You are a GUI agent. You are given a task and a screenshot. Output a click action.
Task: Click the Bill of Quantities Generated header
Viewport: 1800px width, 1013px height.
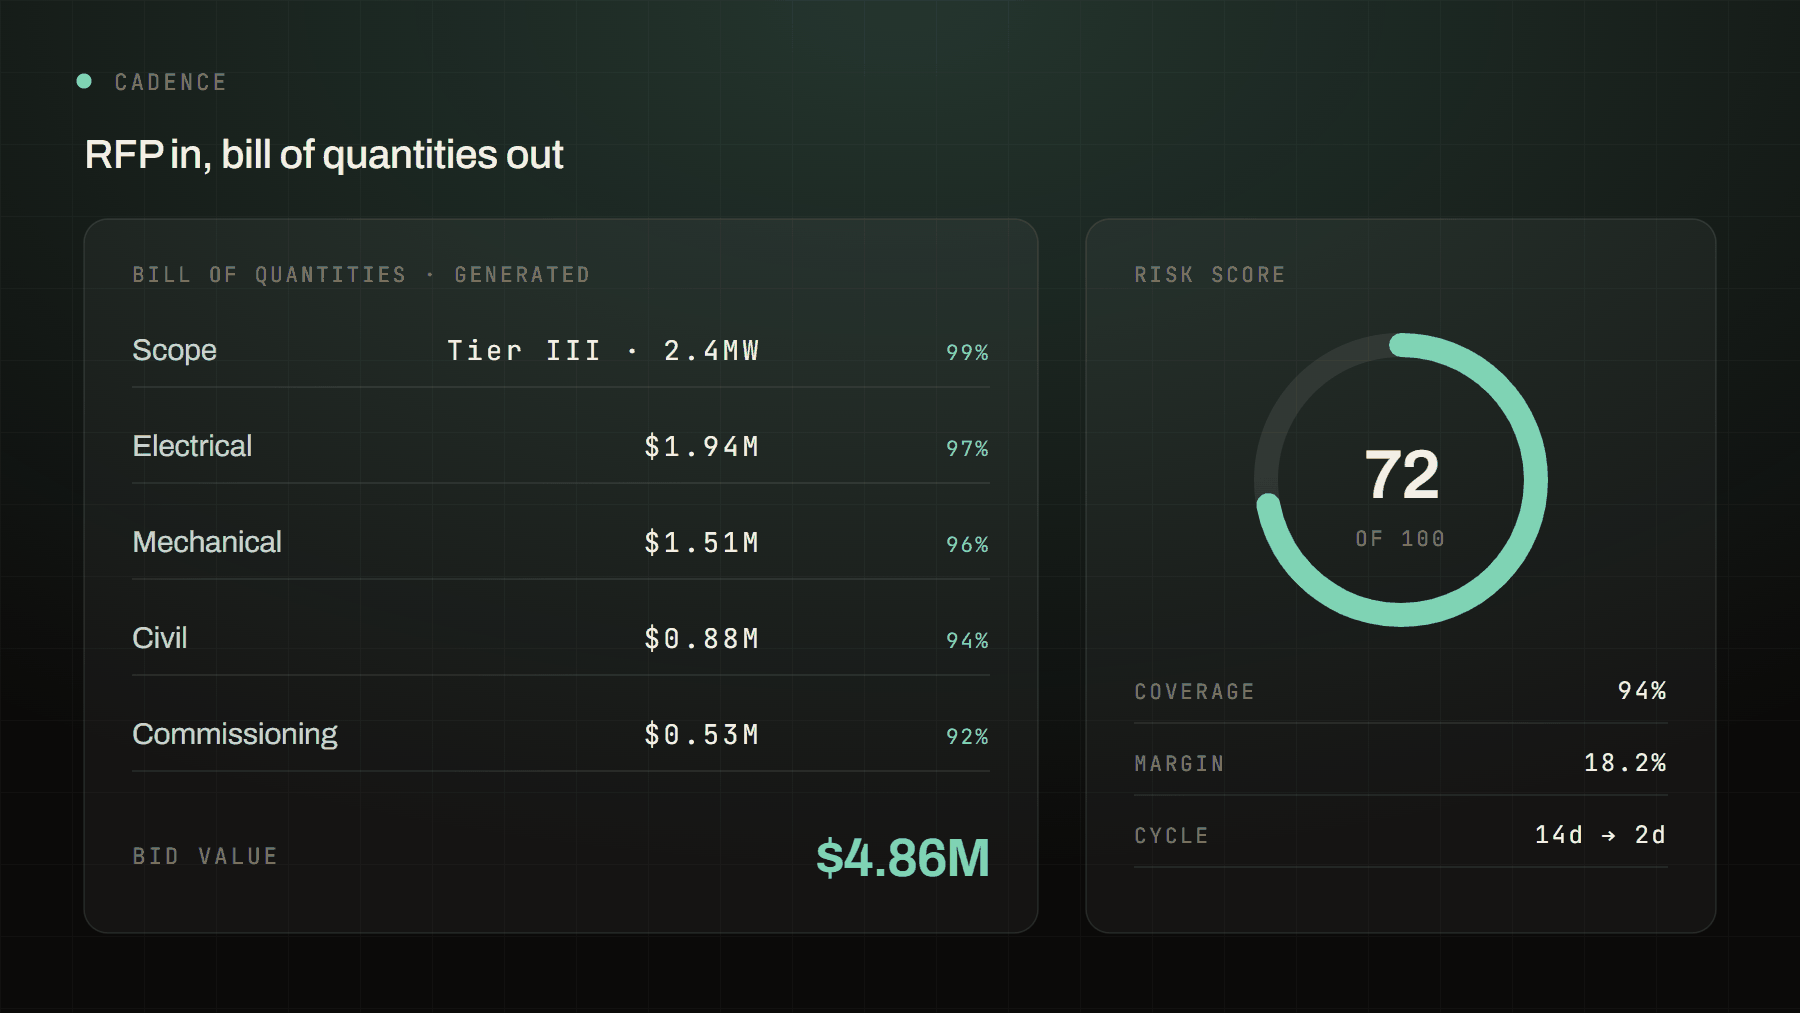tap(361, 274)
